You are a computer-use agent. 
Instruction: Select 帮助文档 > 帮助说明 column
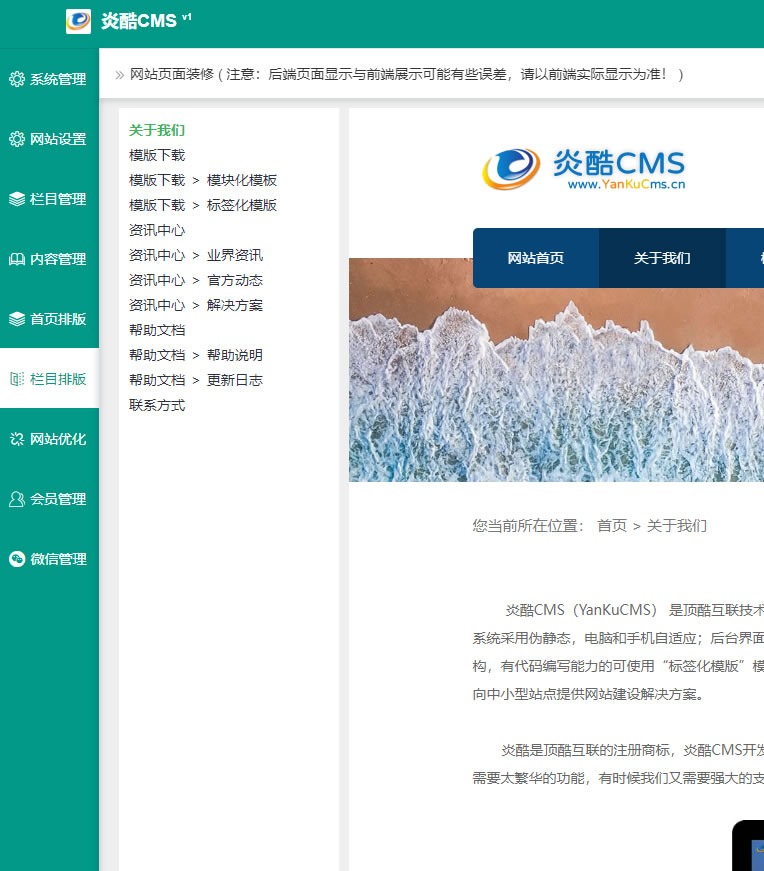click(x=196, y=355)
